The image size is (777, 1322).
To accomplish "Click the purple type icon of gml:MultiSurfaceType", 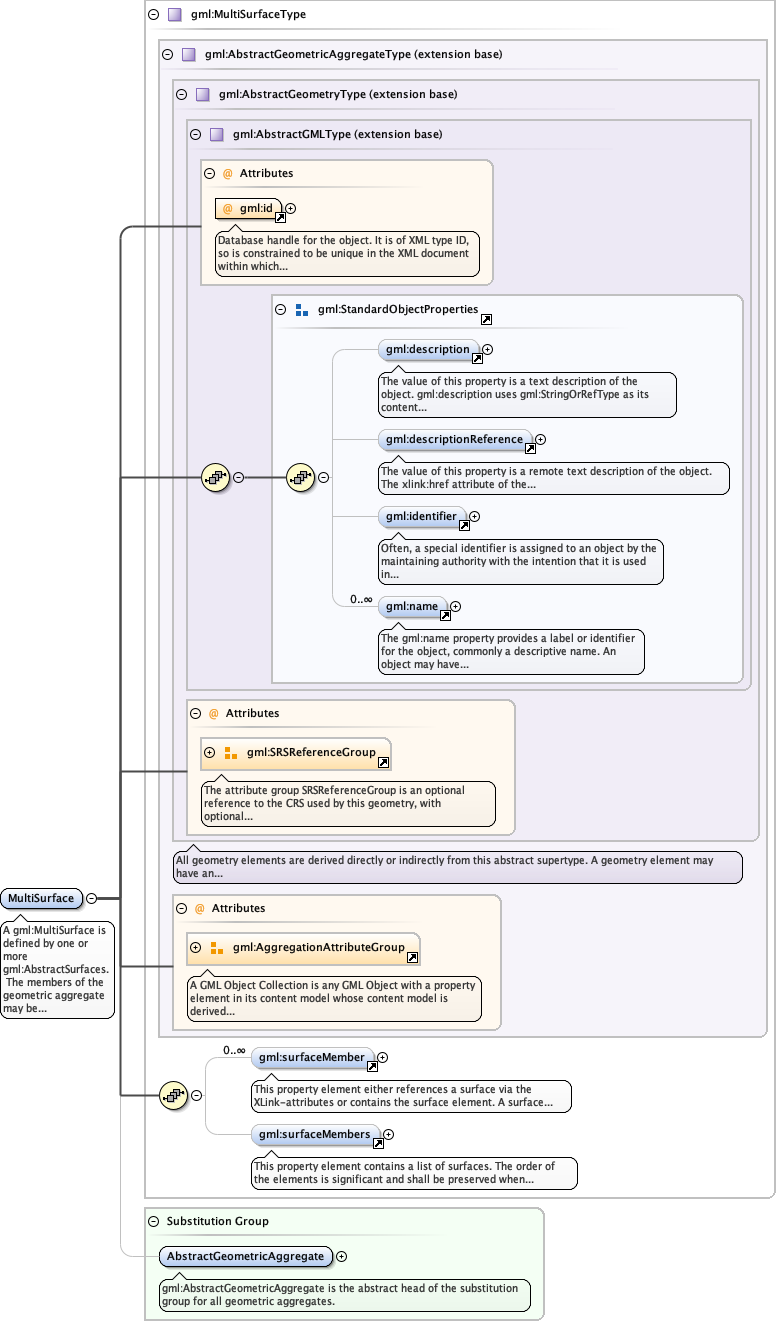I will coord(175,15).
